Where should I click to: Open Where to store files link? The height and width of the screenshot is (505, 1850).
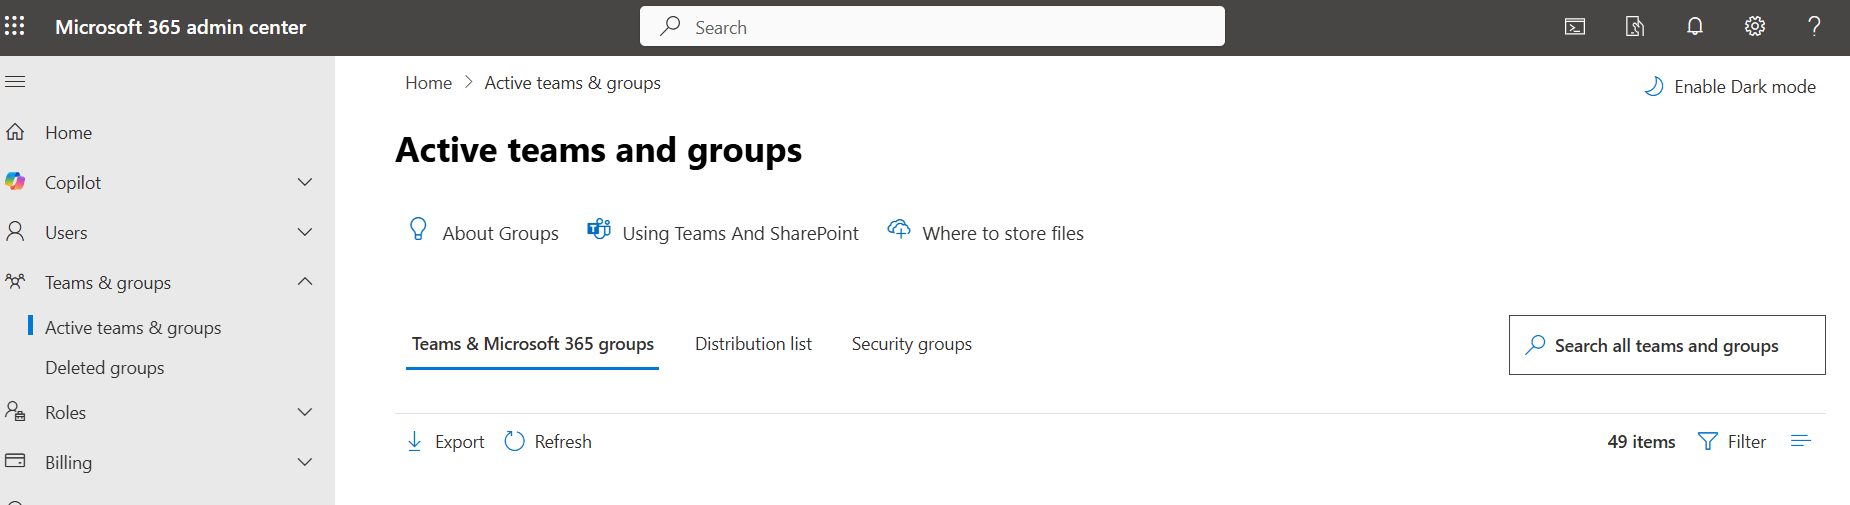1003,233
